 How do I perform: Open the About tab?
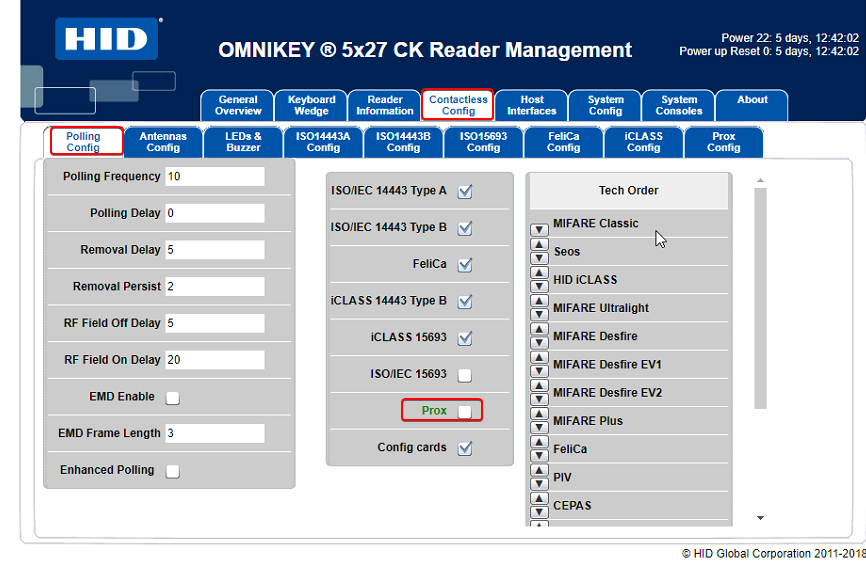pyautogui.click(x=752, y=105)
